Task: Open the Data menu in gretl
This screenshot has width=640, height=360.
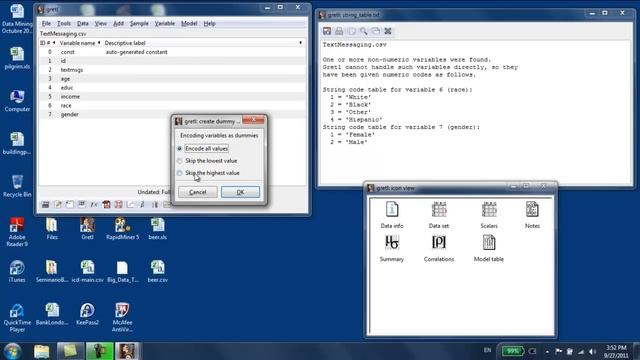Action: tap(82, 24)
